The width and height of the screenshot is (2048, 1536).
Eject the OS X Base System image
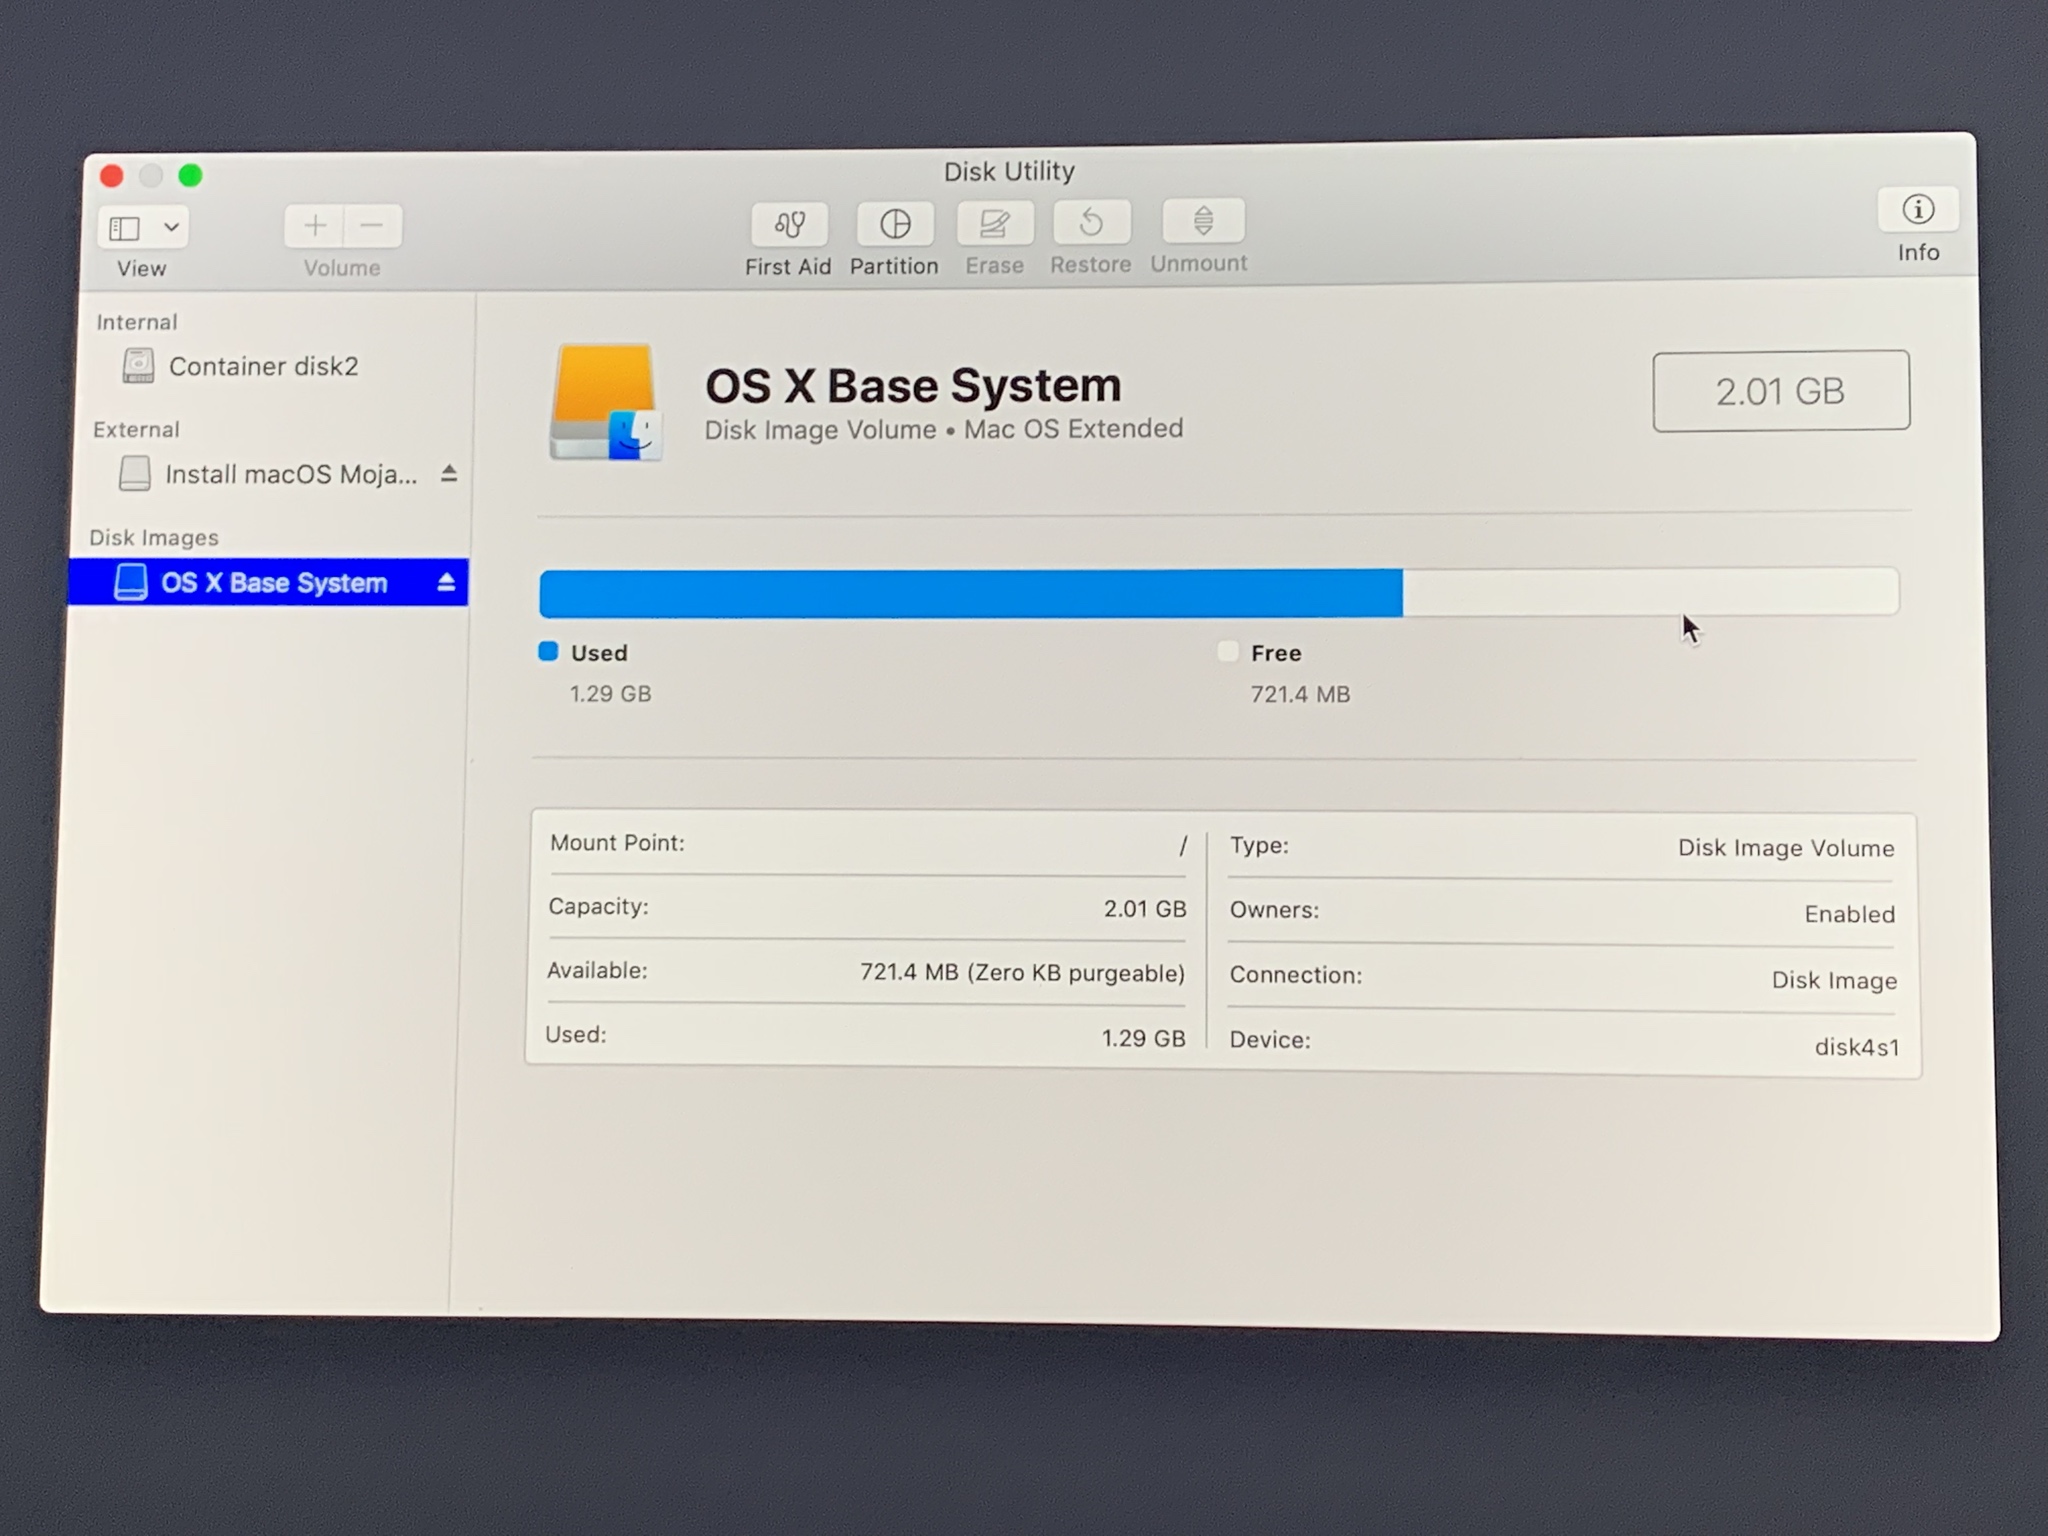[446, 582]
